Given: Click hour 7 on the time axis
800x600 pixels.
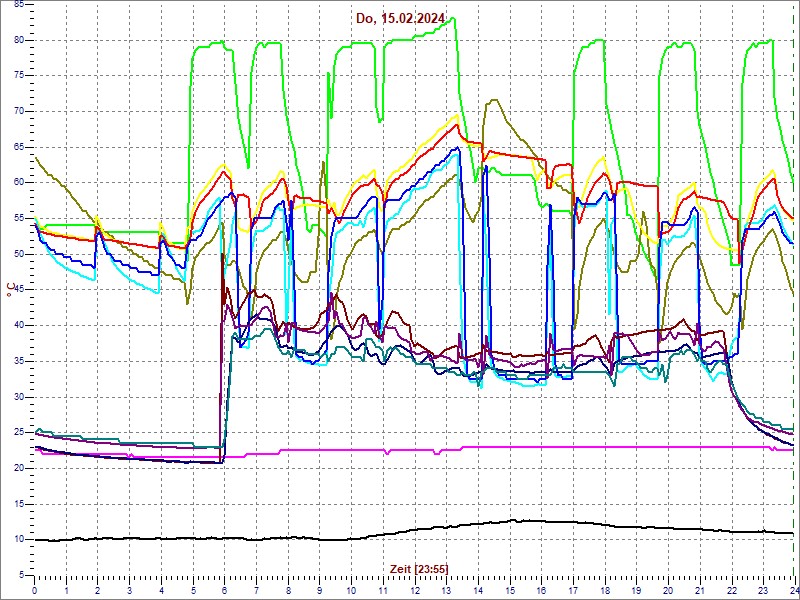Looking at the screenshot, I should pyautogui.click(x=256, y=590).
